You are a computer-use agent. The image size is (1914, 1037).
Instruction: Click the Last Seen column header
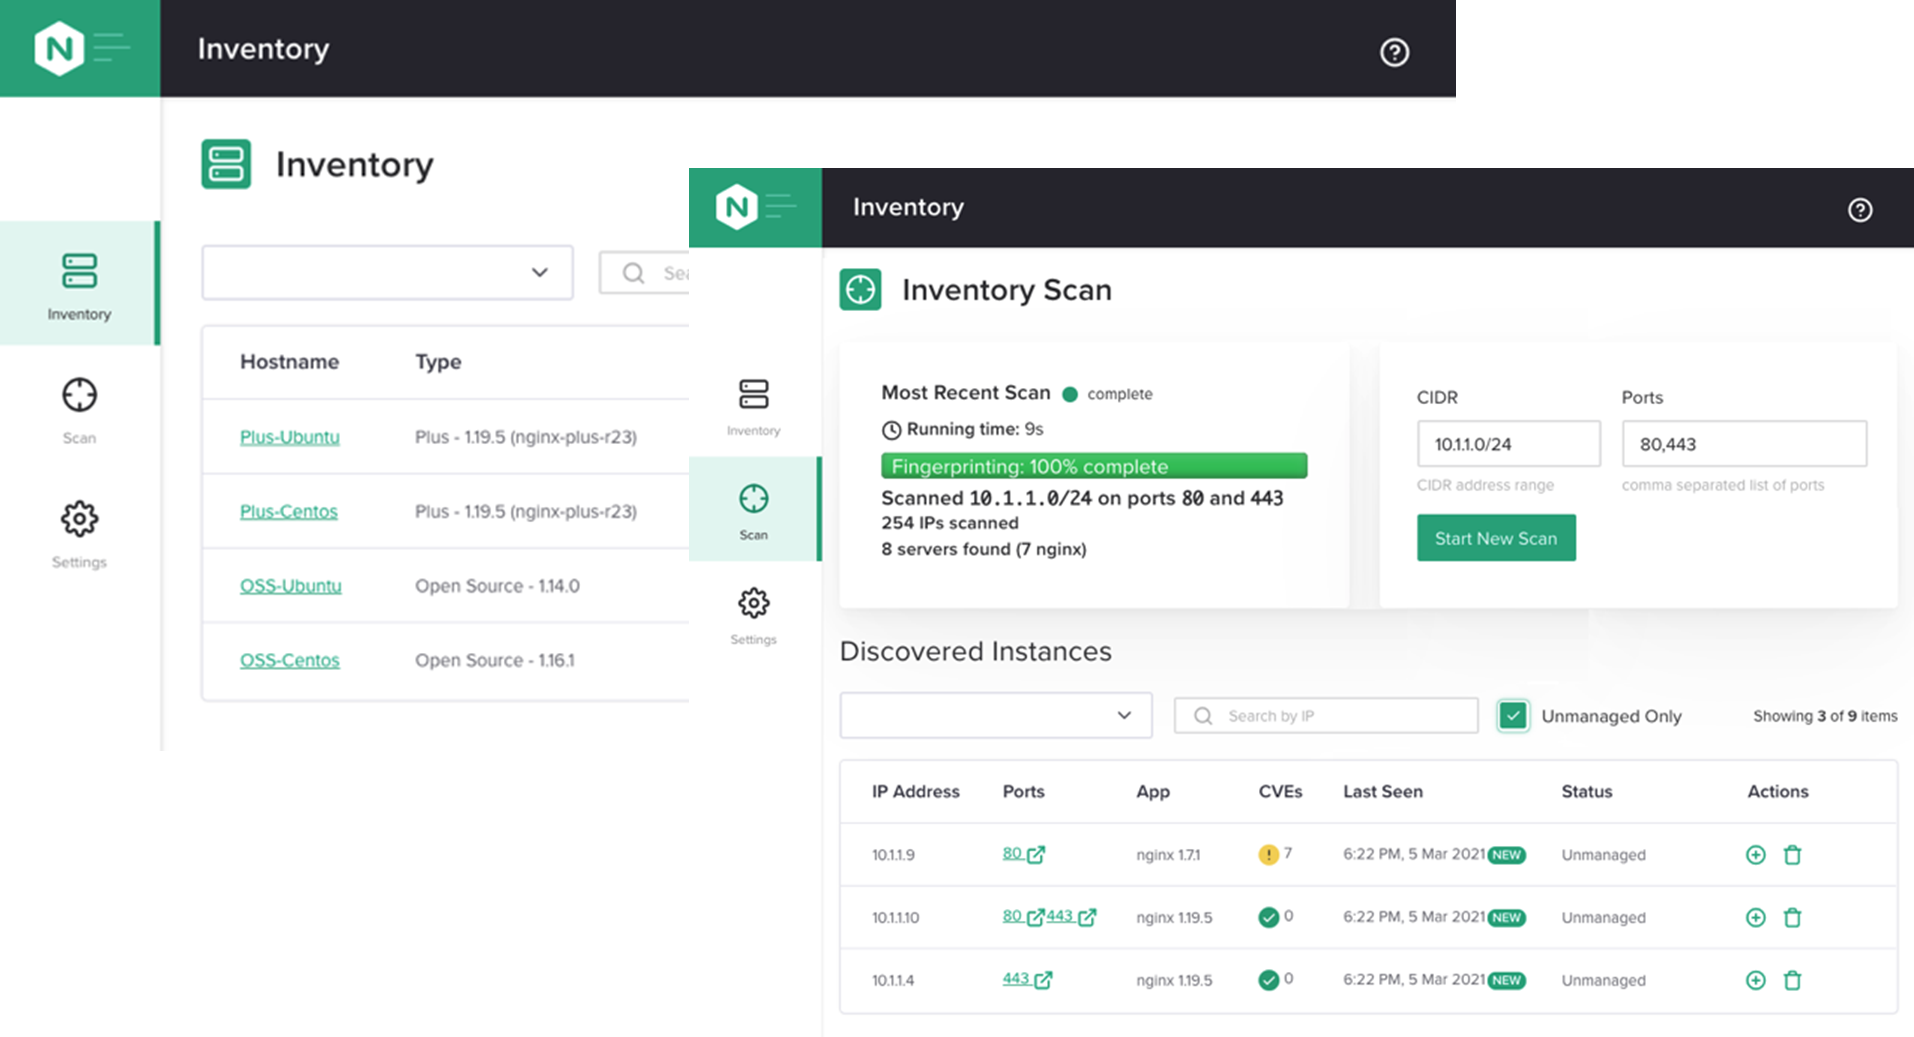coord(1382,791)
